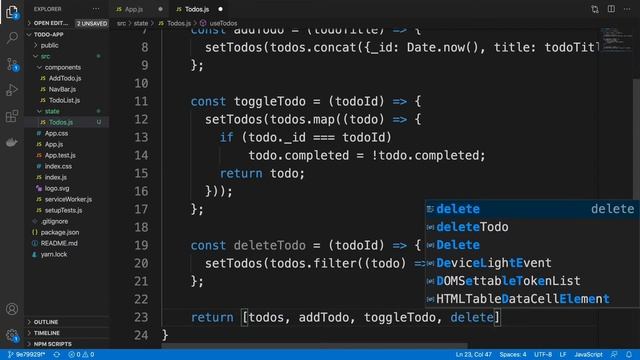The width and height of the screenshot is (640, 360).
Task: Open index.css file
Action: point(58,167)
